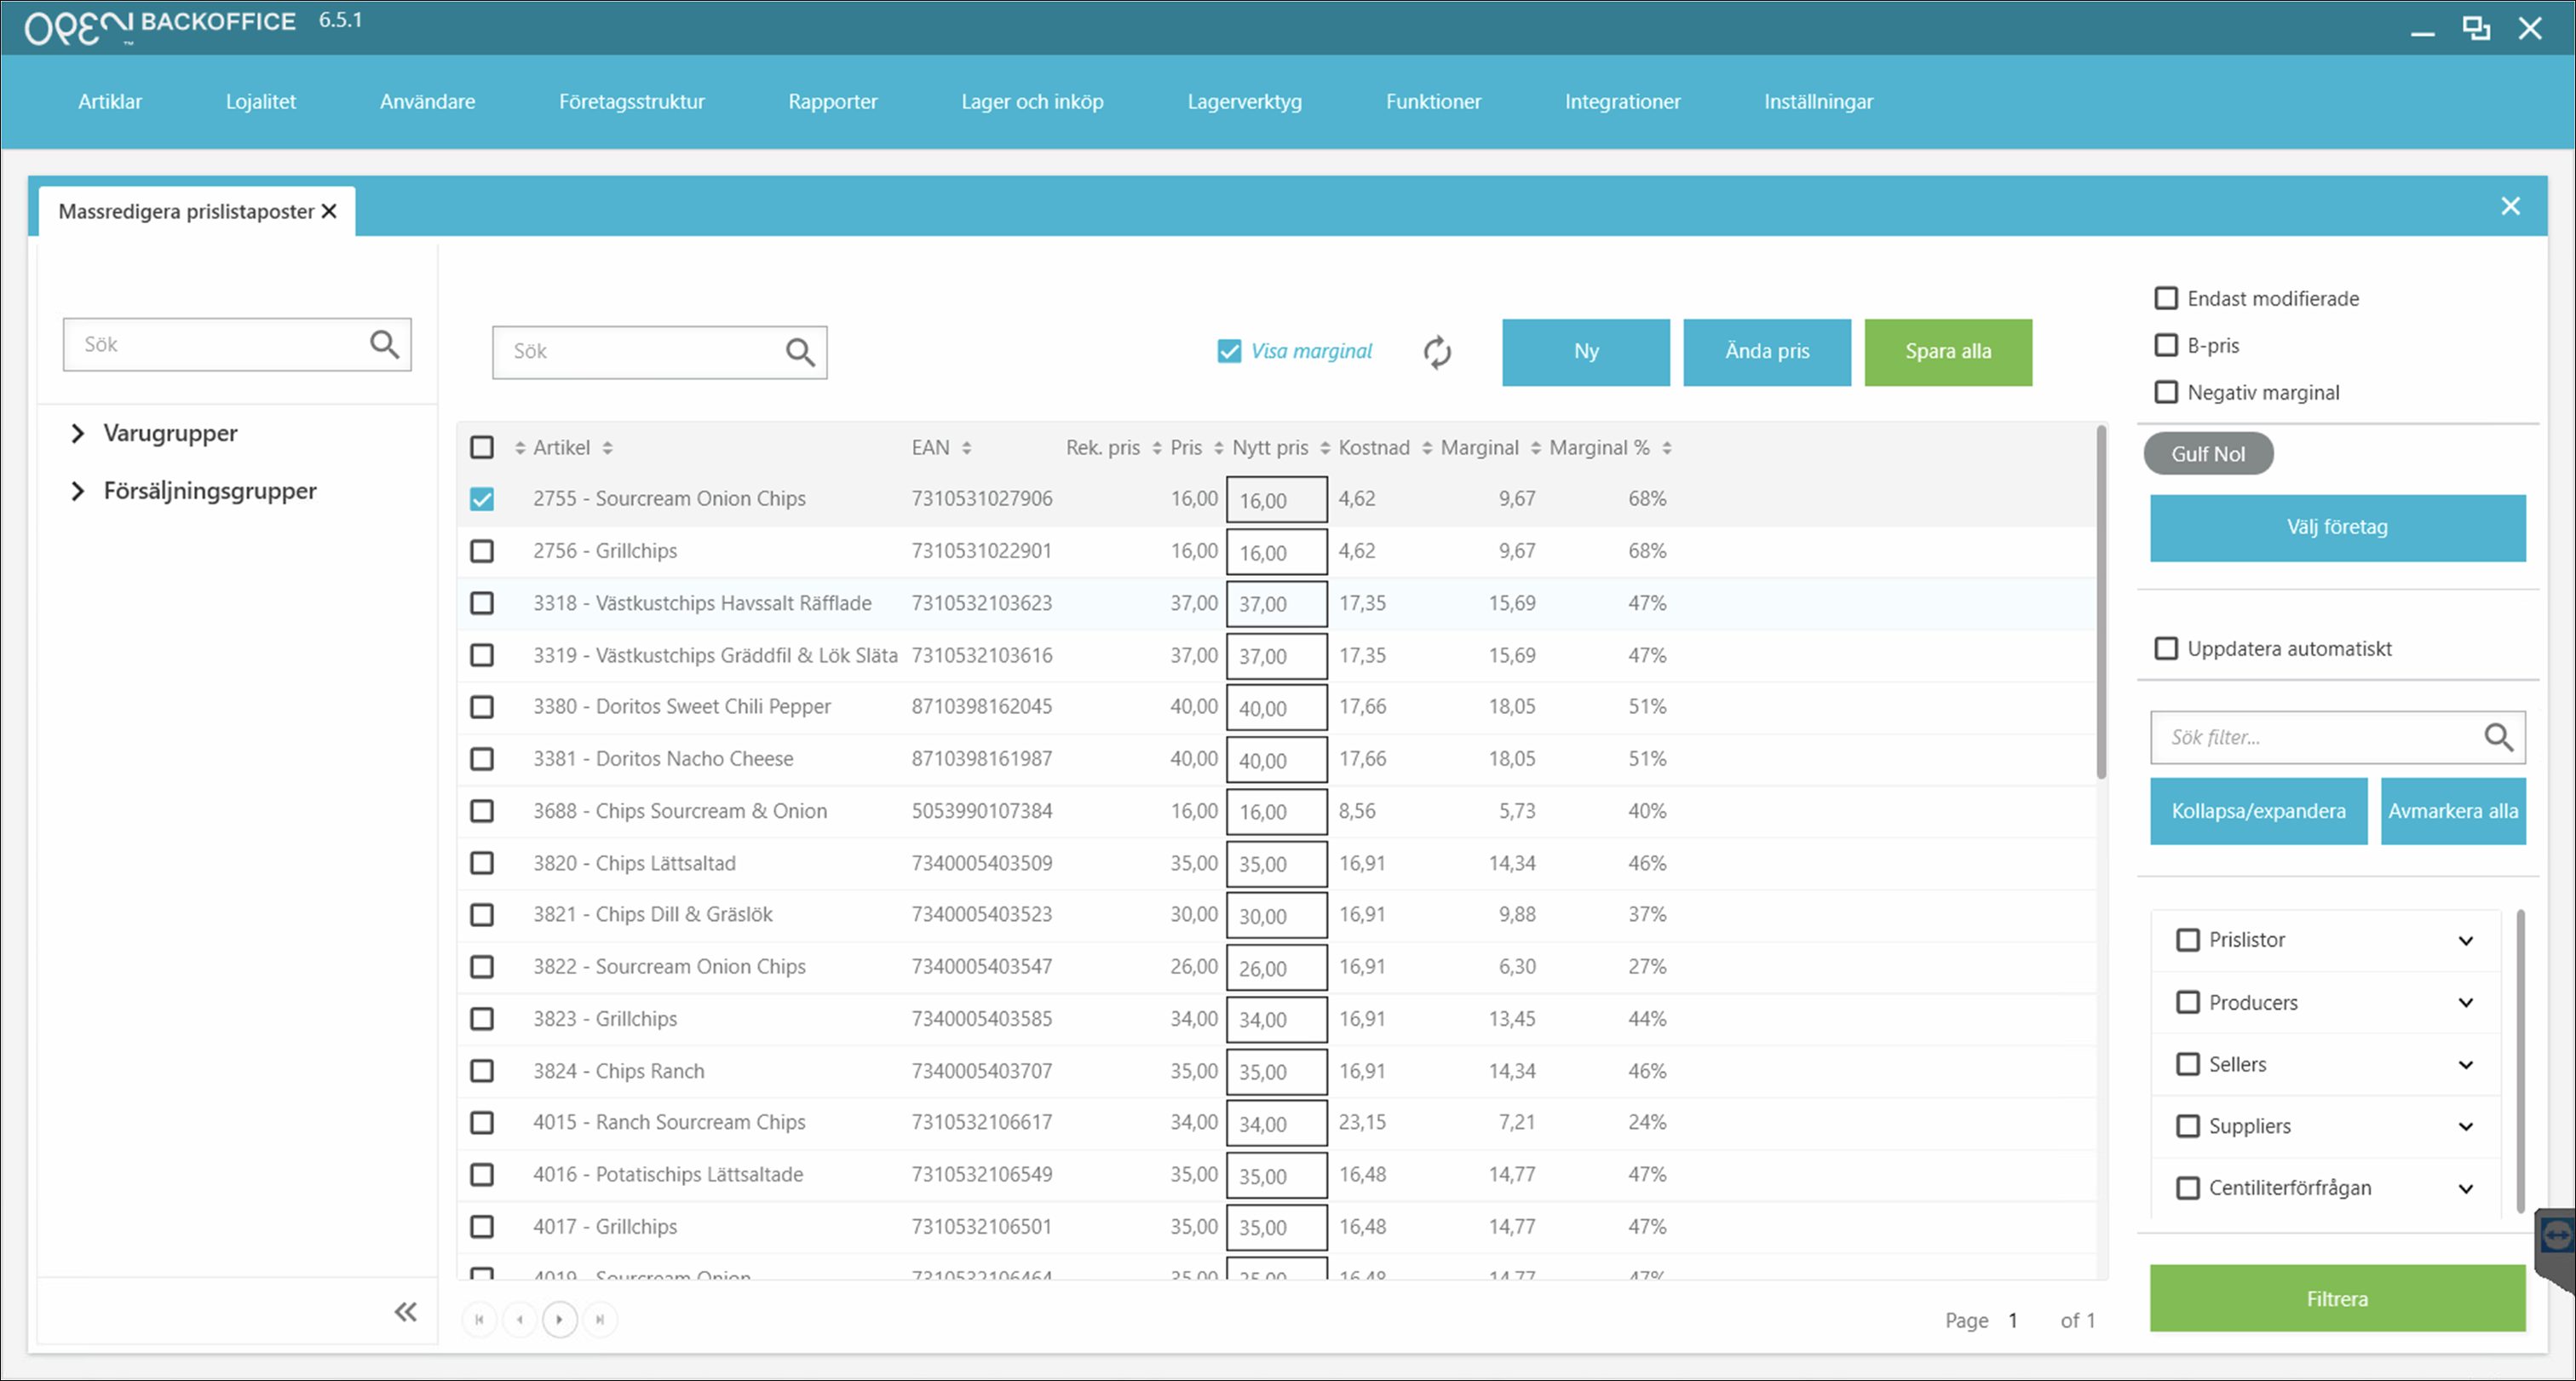Viewport: 2576px width, 1381px height.
Task: Open the Lagerverktyg menu
Action: (1245, 101)
